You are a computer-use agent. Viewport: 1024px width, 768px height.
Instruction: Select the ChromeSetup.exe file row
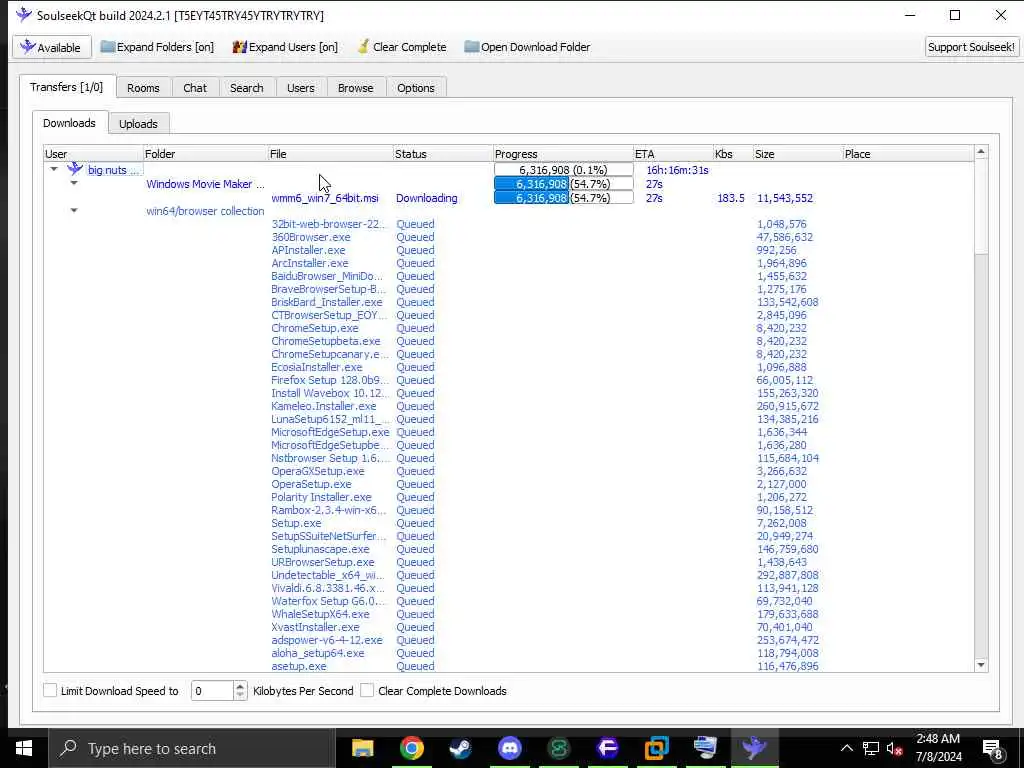point(508,328)
